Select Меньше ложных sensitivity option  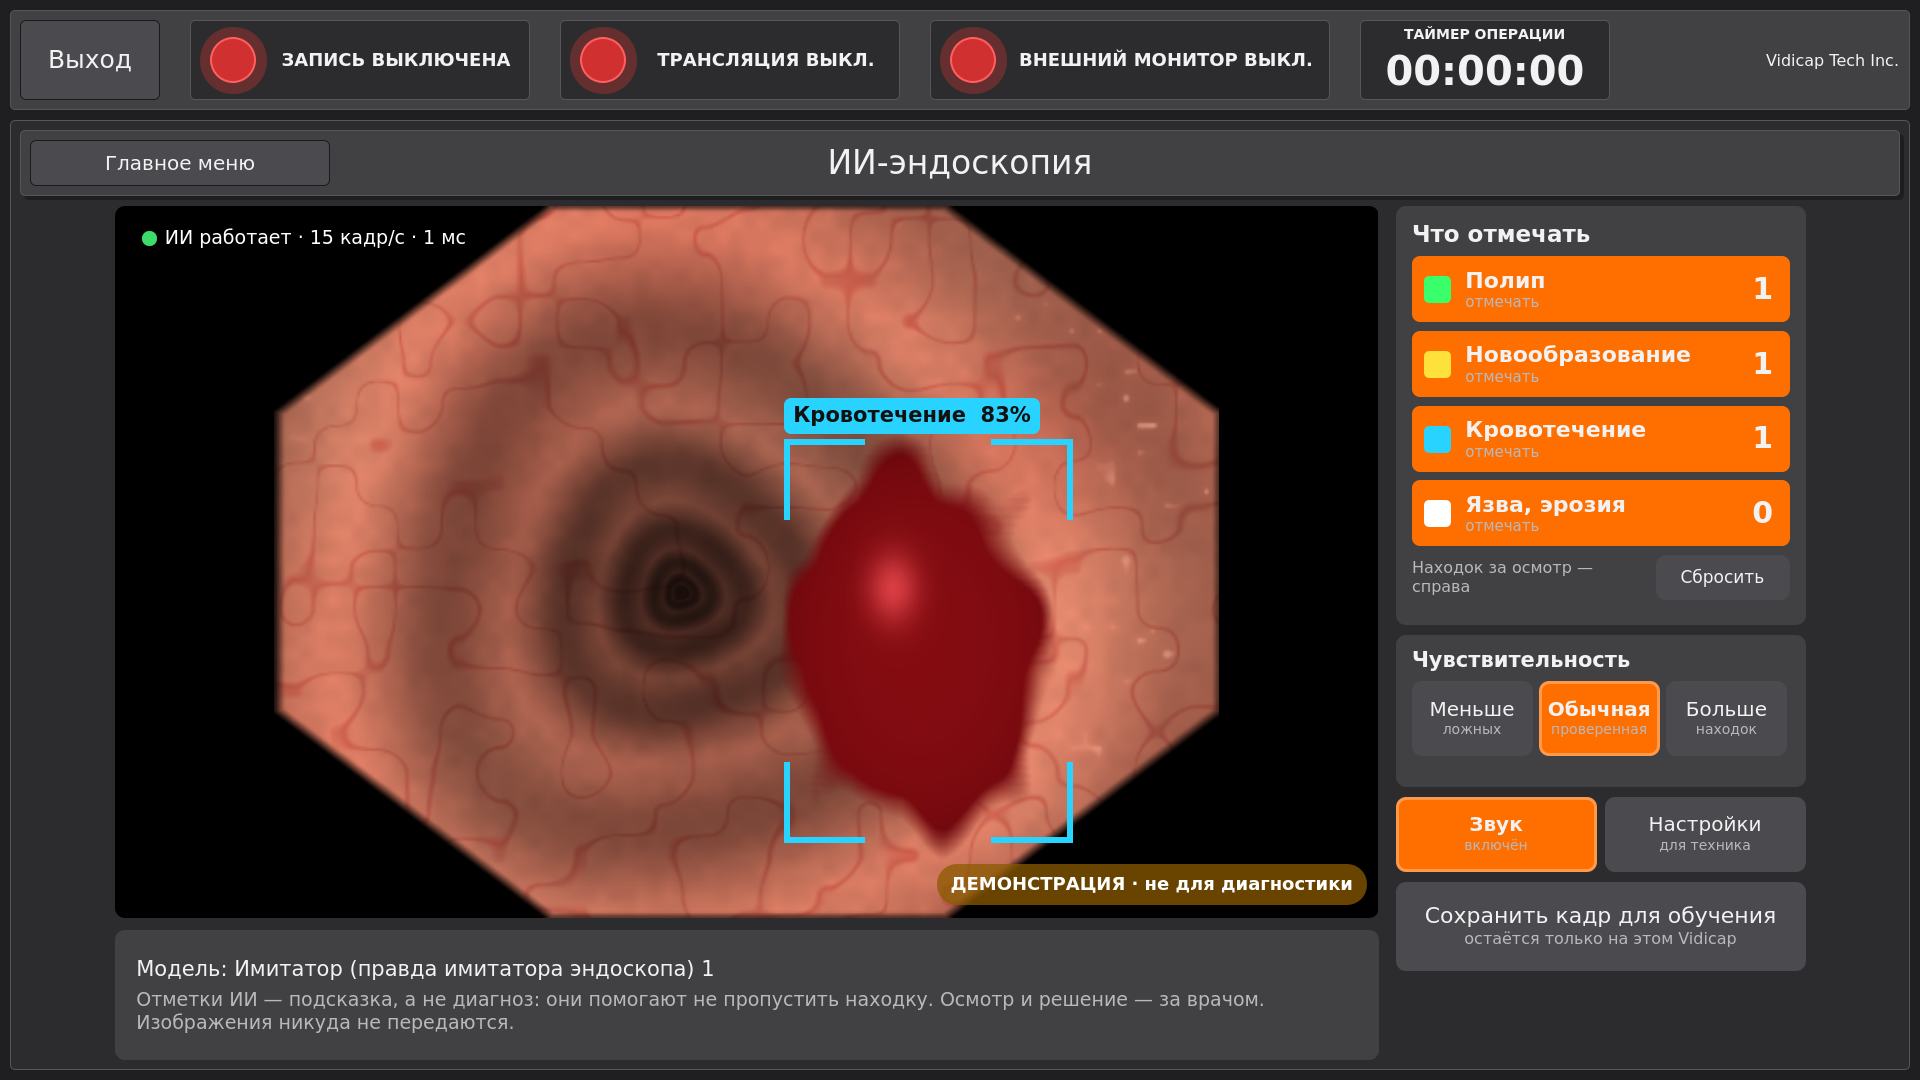[x=1471, y=718]
